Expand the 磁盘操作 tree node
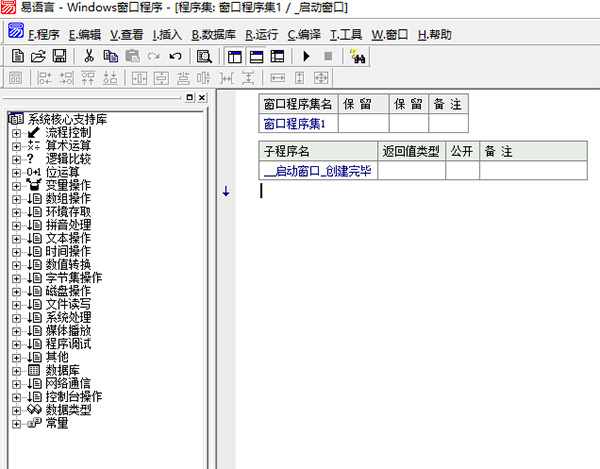The image size is (600, 469). (16, 291)
